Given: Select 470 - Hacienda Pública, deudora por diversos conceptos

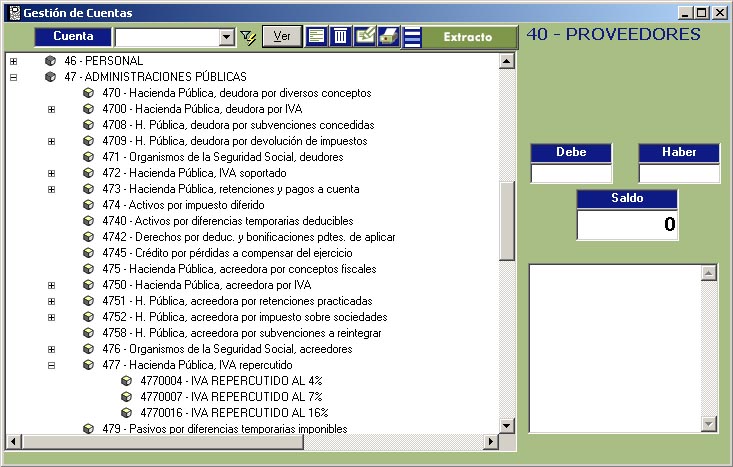Looking at the screenshot, I should (237, 93).
